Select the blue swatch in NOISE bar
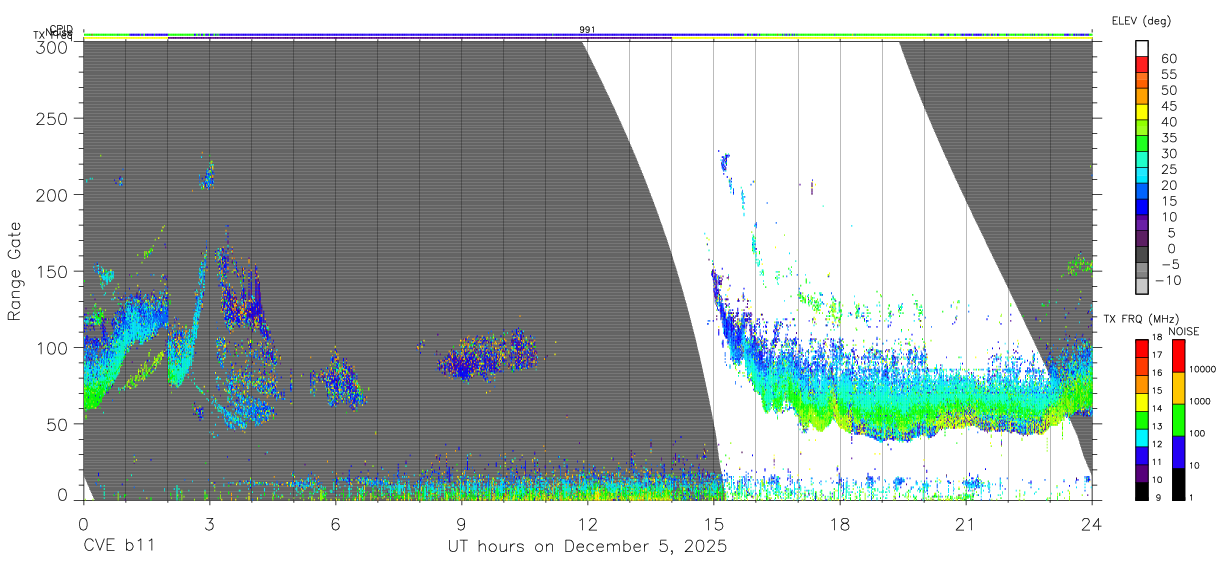The height and width of the screenshot is (567, 1228). click(x=1178, y=452)
